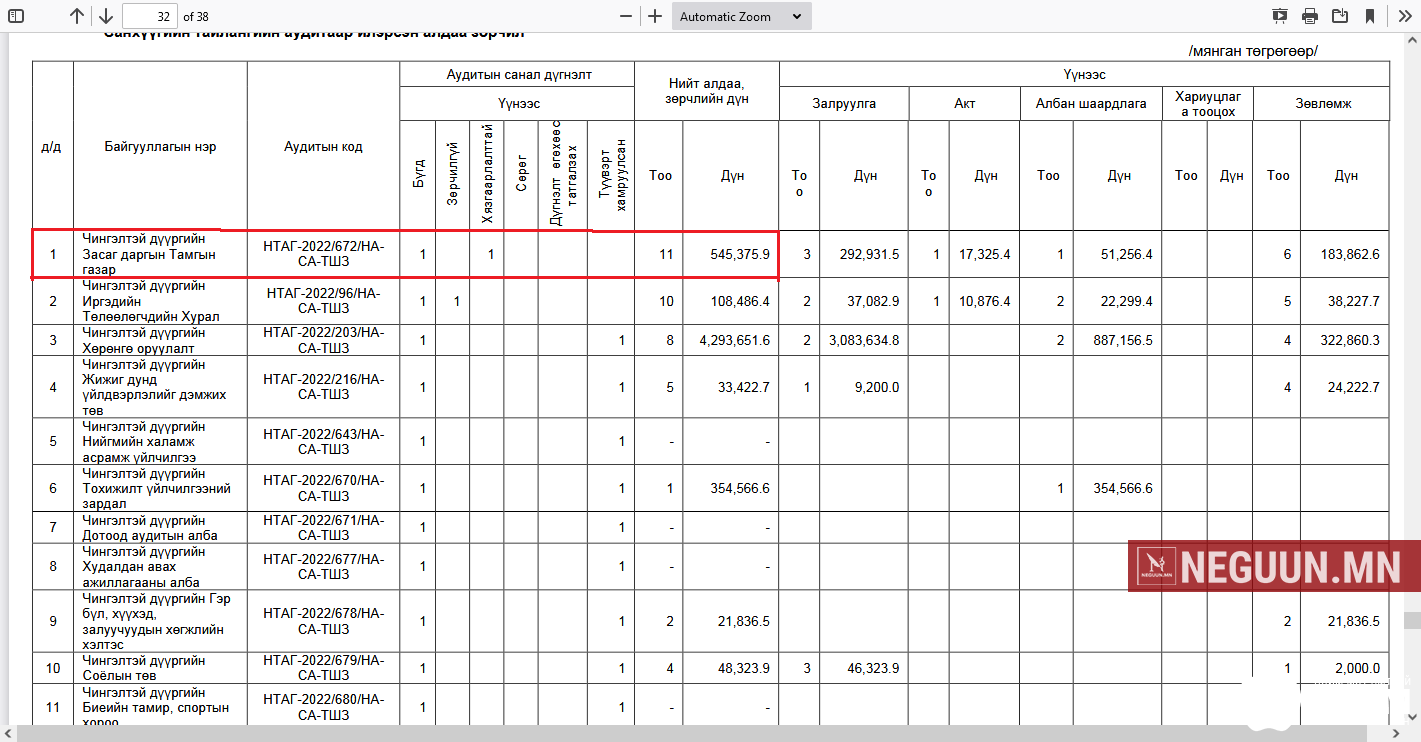Go to the previous page

tap(77, 16)
